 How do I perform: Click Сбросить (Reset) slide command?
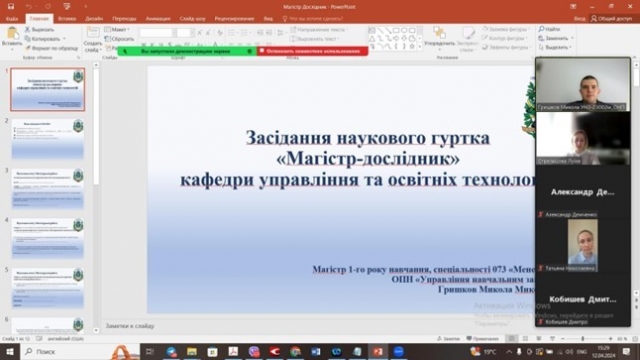pyautogui.click(x=119, y=39)
